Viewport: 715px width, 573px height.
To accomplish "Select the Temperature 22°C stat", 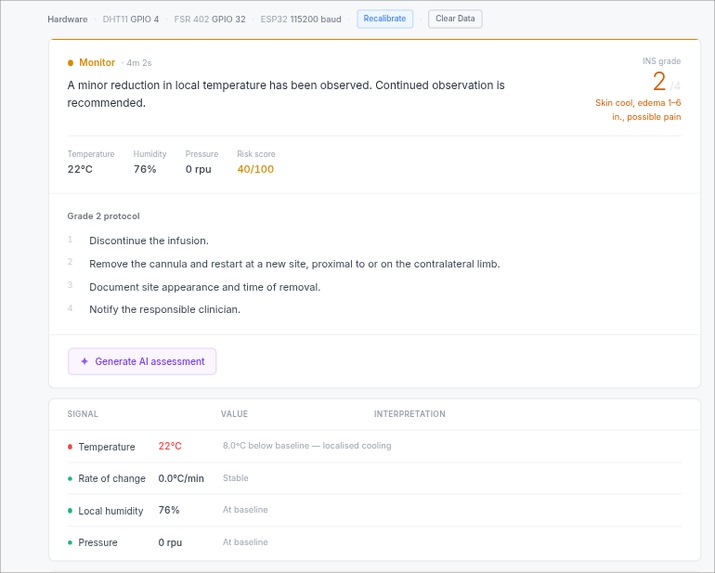I will 82,169.
